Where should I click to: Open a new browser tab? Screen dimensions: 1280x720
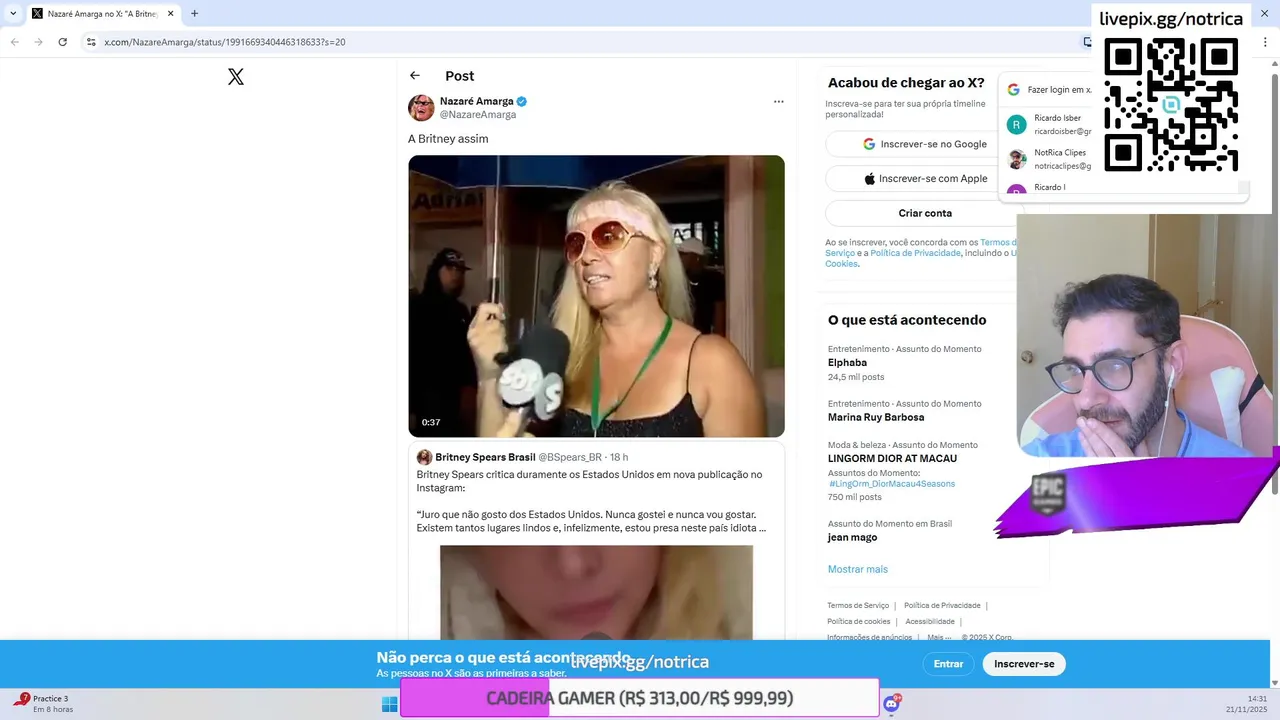[194, 14]
